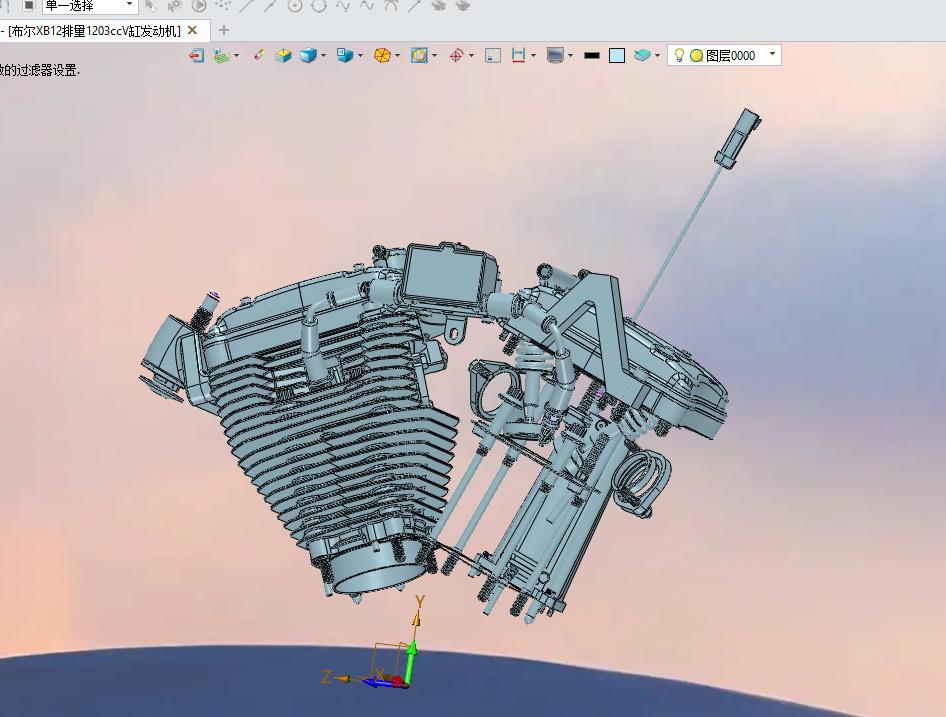Expand the orange polygon icon dropdown
This screenshot has width=946, height=717.
point(398,56)
